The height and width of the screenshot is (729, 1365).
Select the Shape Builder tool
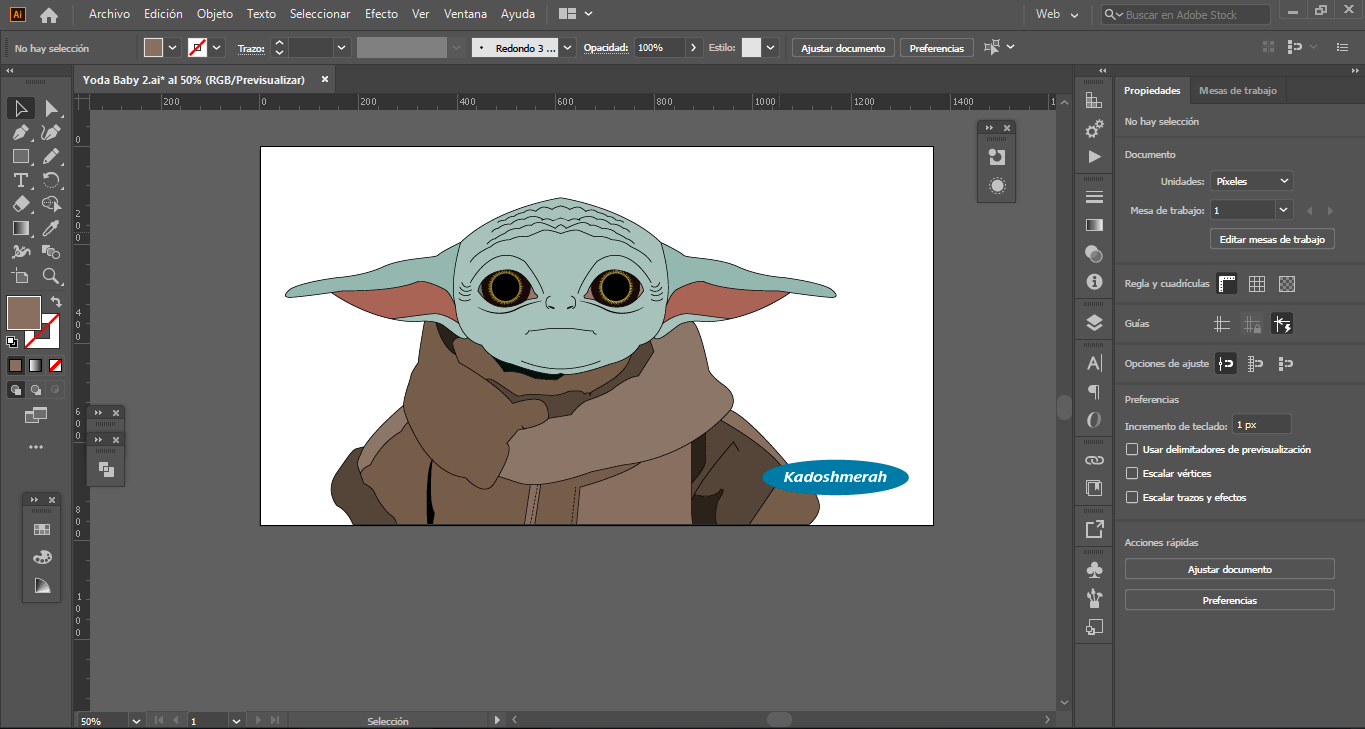(x=51, y=204)
